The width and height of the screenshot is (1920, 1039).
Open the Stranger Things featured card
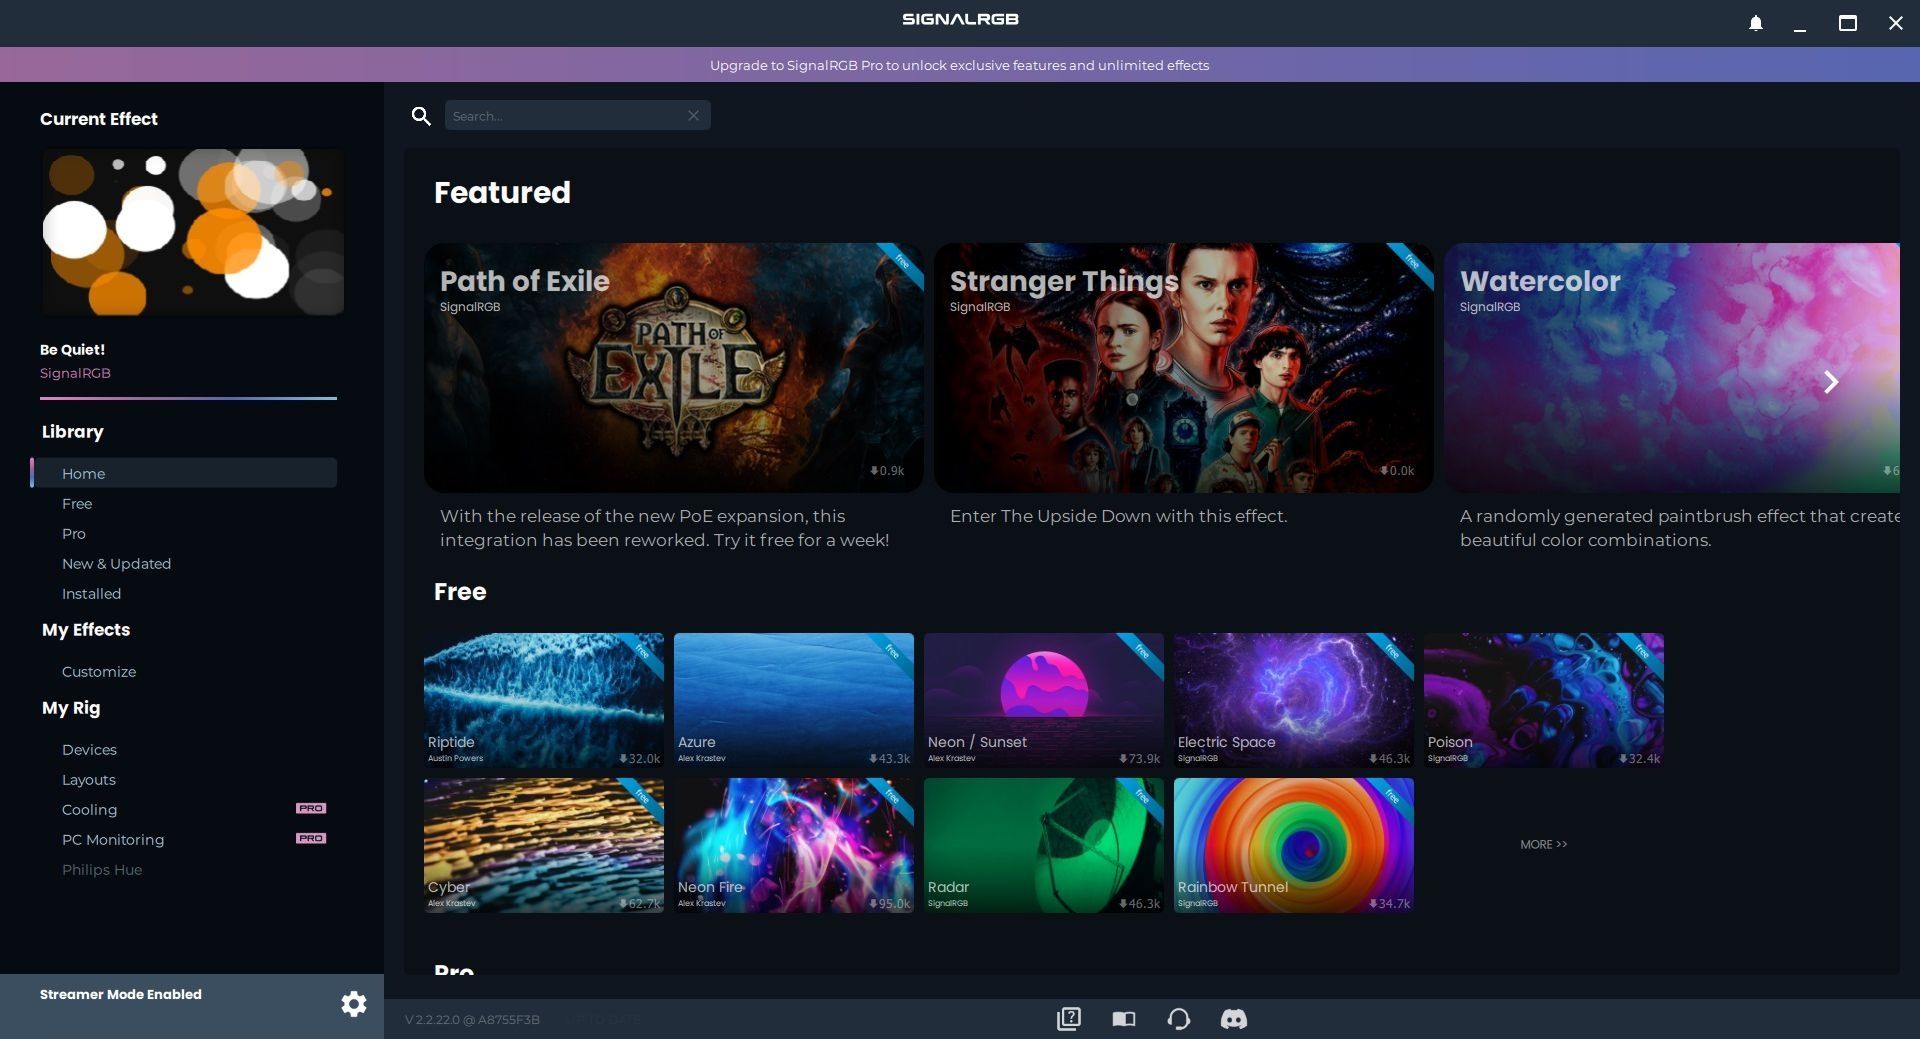pos(1184,367)
